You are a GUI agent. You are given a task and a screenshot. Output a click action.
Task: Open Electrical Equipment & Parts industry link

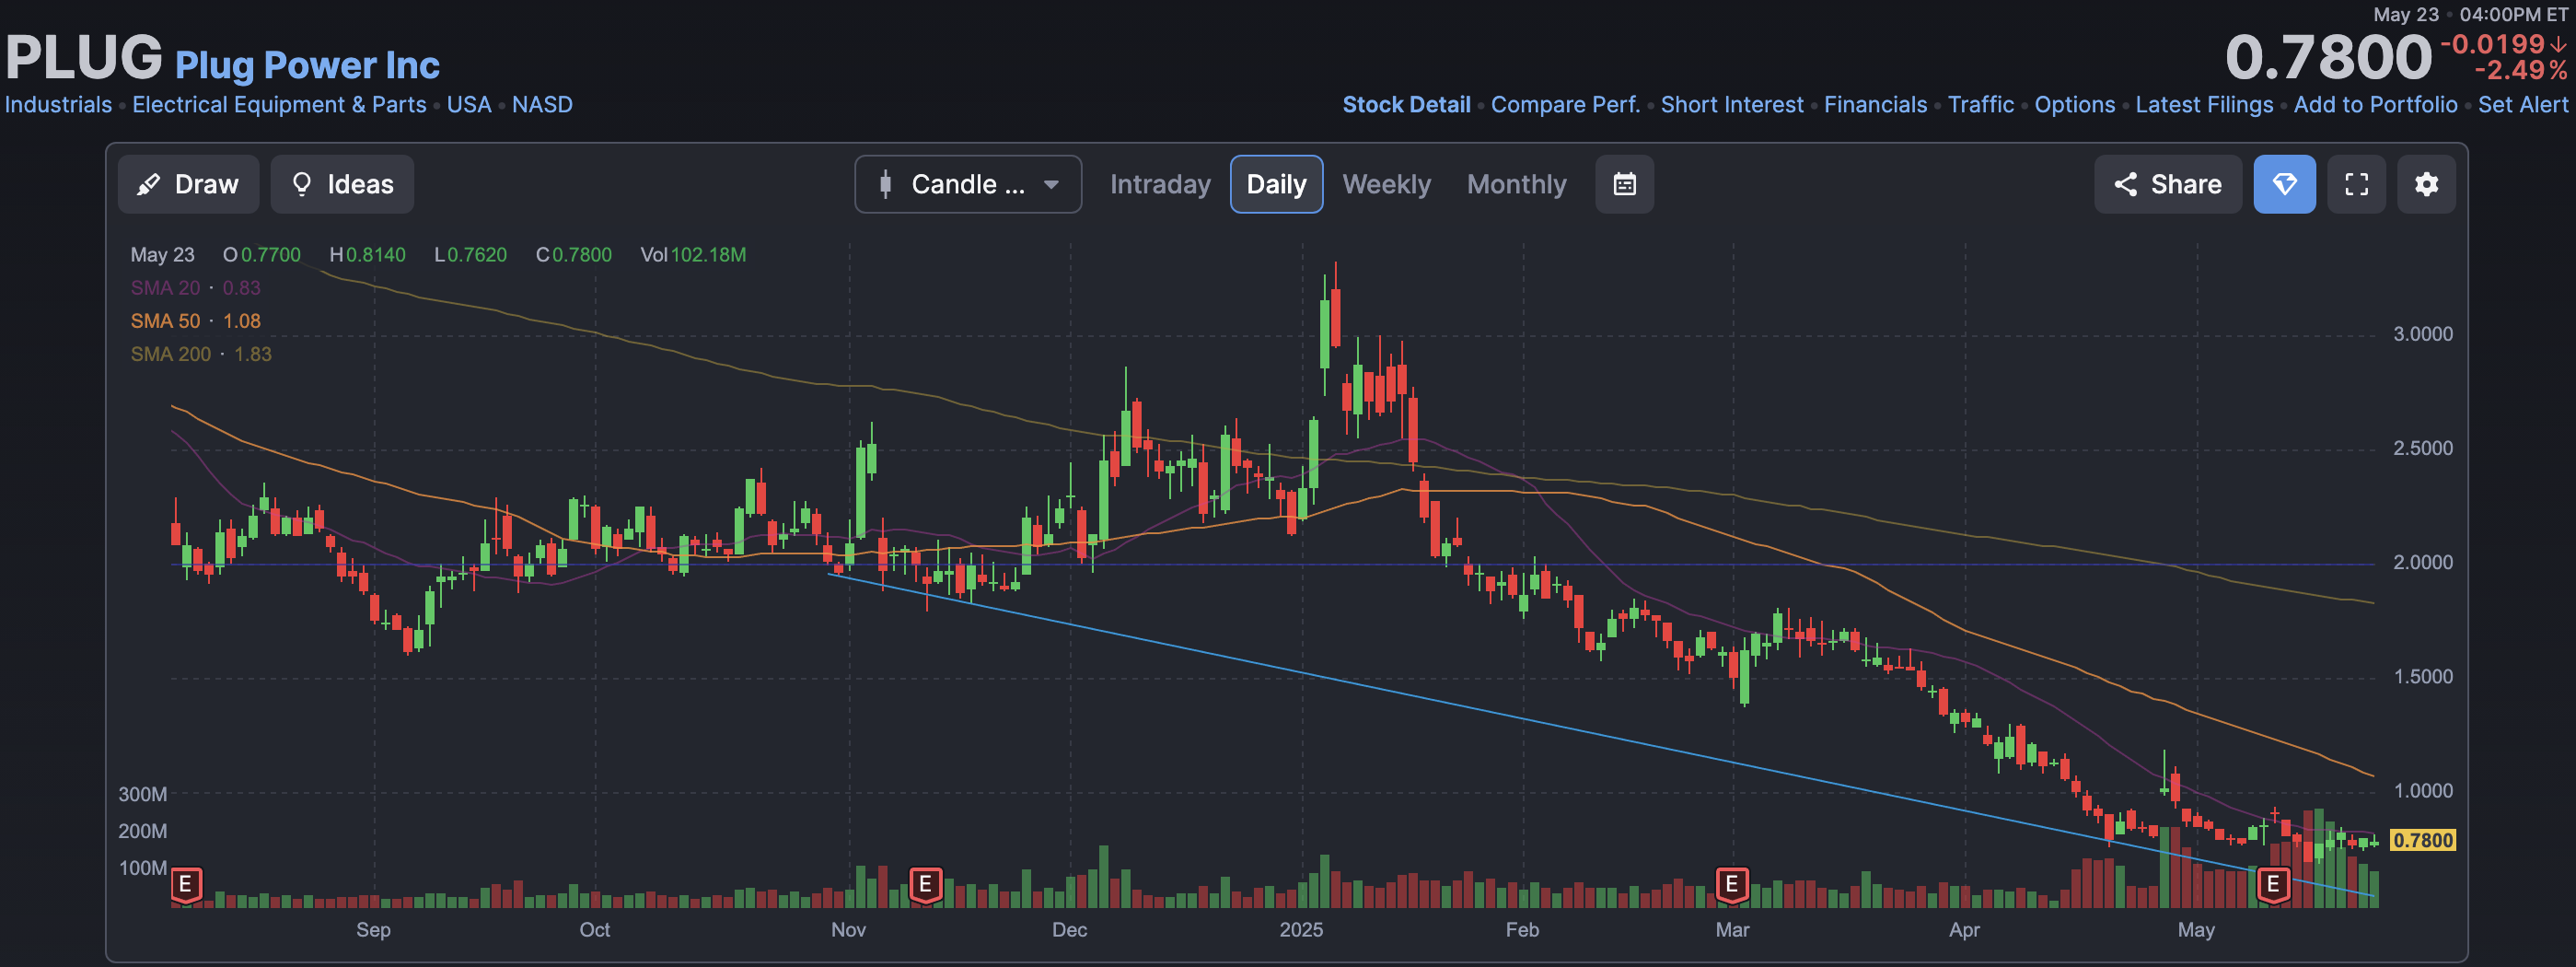coord(279,105)
